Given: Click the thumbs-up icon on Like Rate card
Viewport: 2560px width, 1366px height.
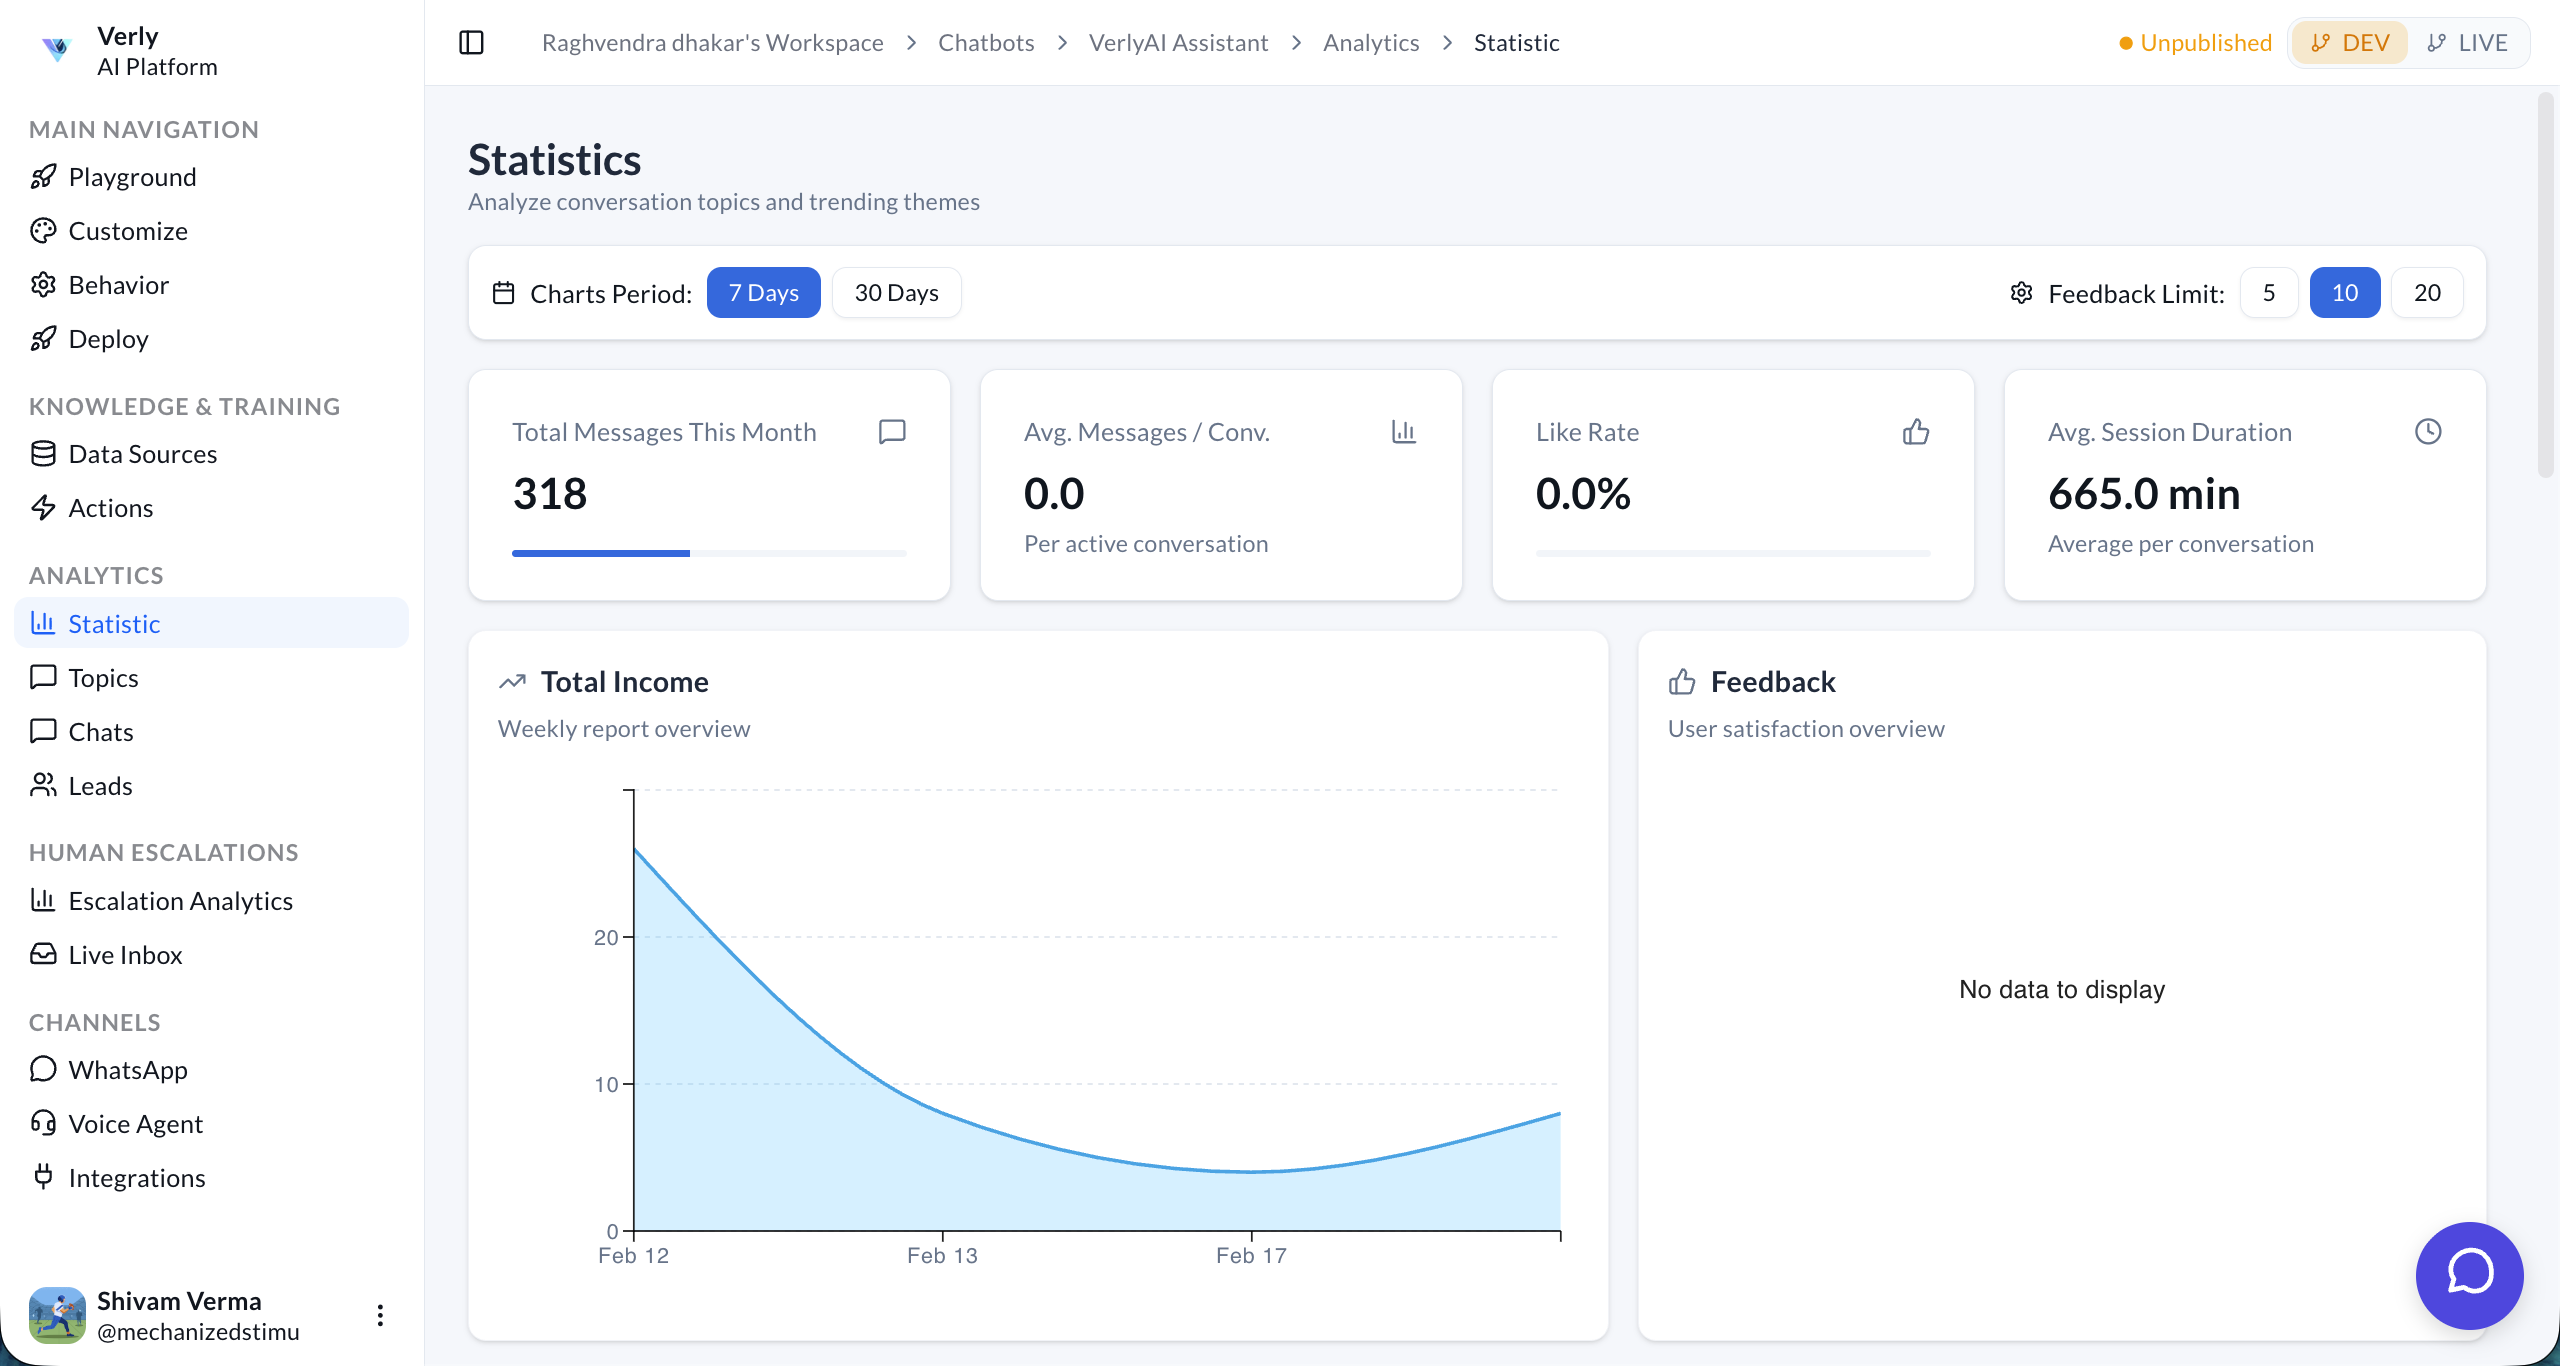Looking at the screenshot, I should pyautogui.click(x=1916, y=432).
